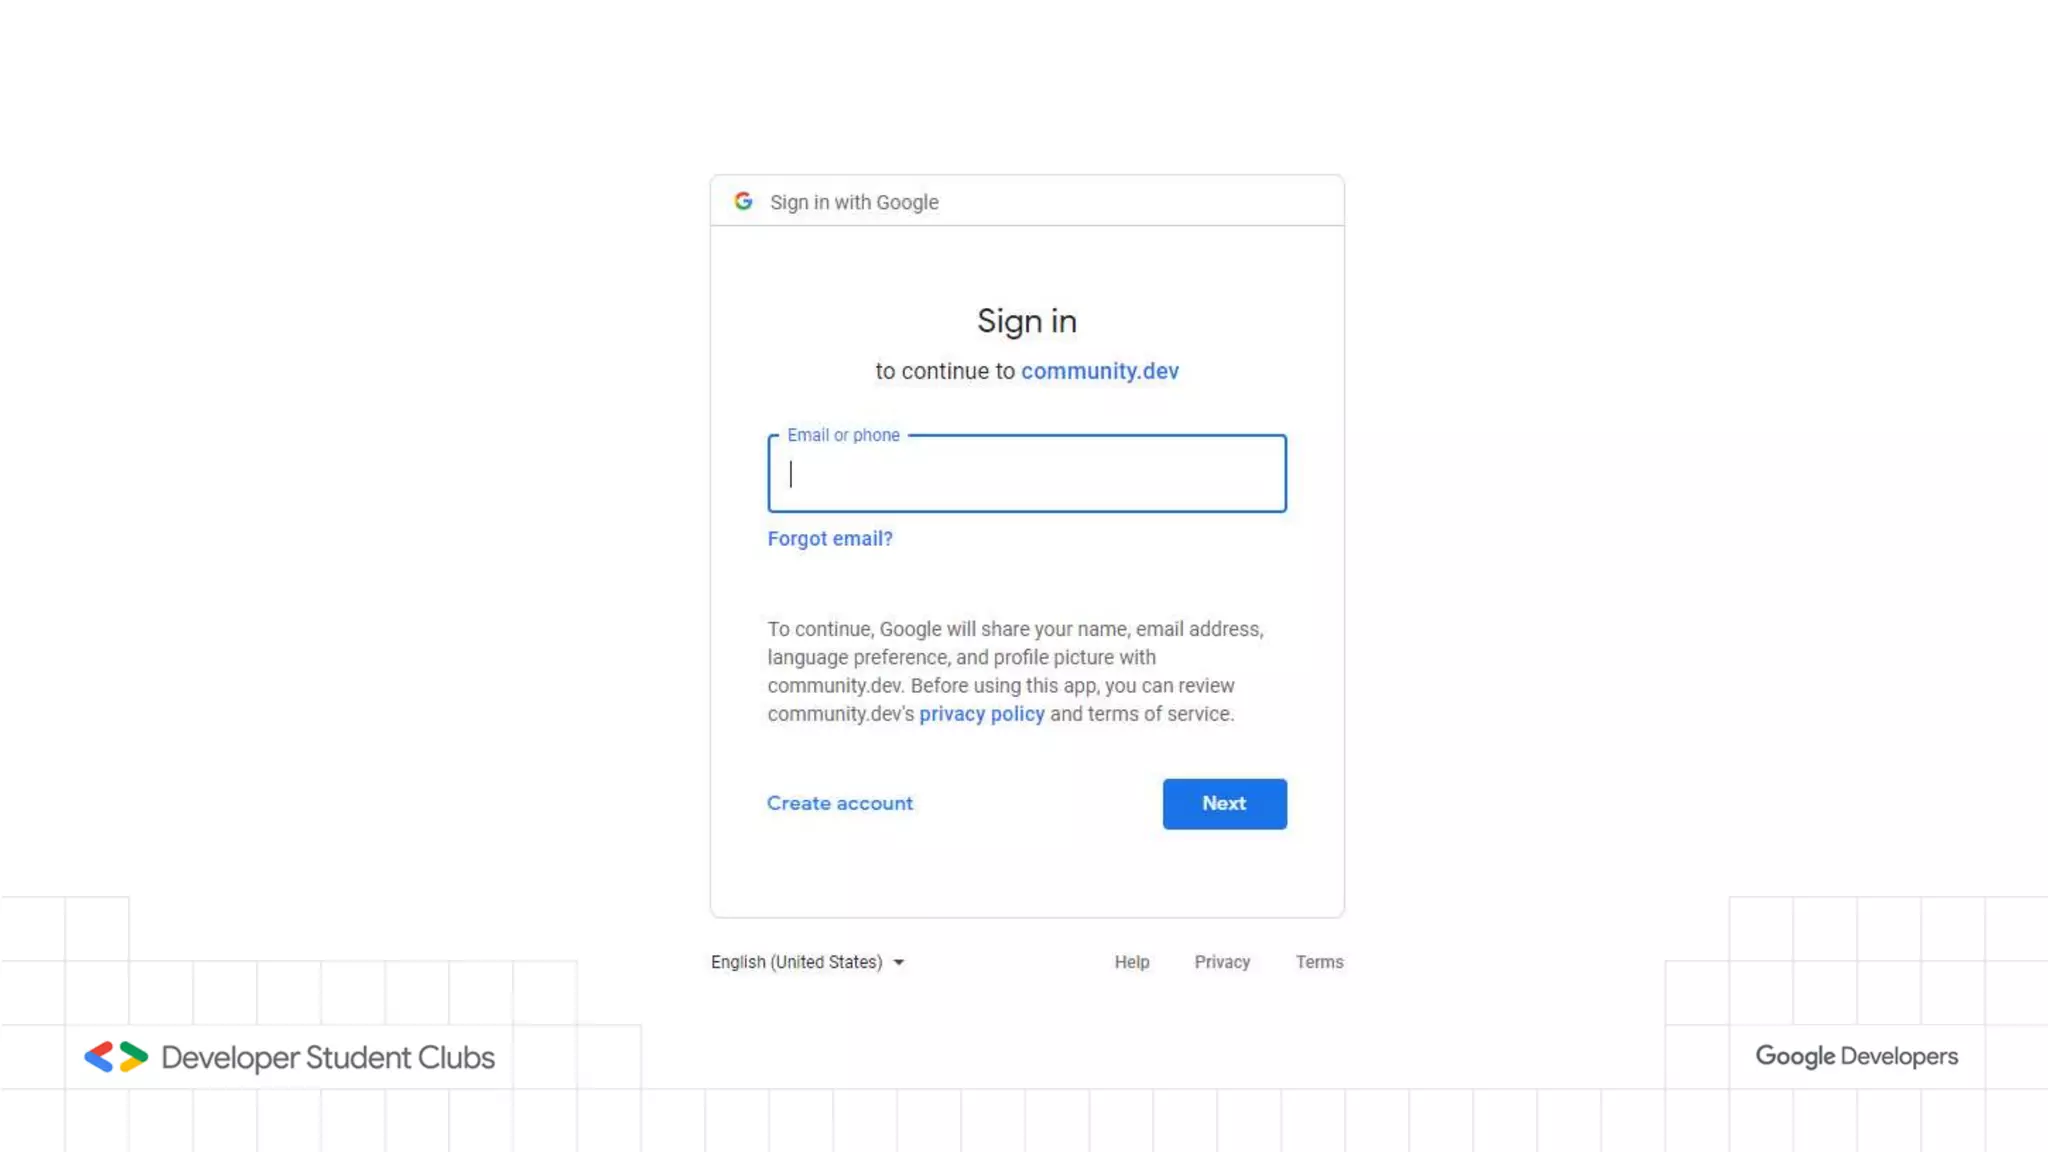Click the Developer Student Clubs bracket logo
The image size is (2048, 1152).
116,1057
